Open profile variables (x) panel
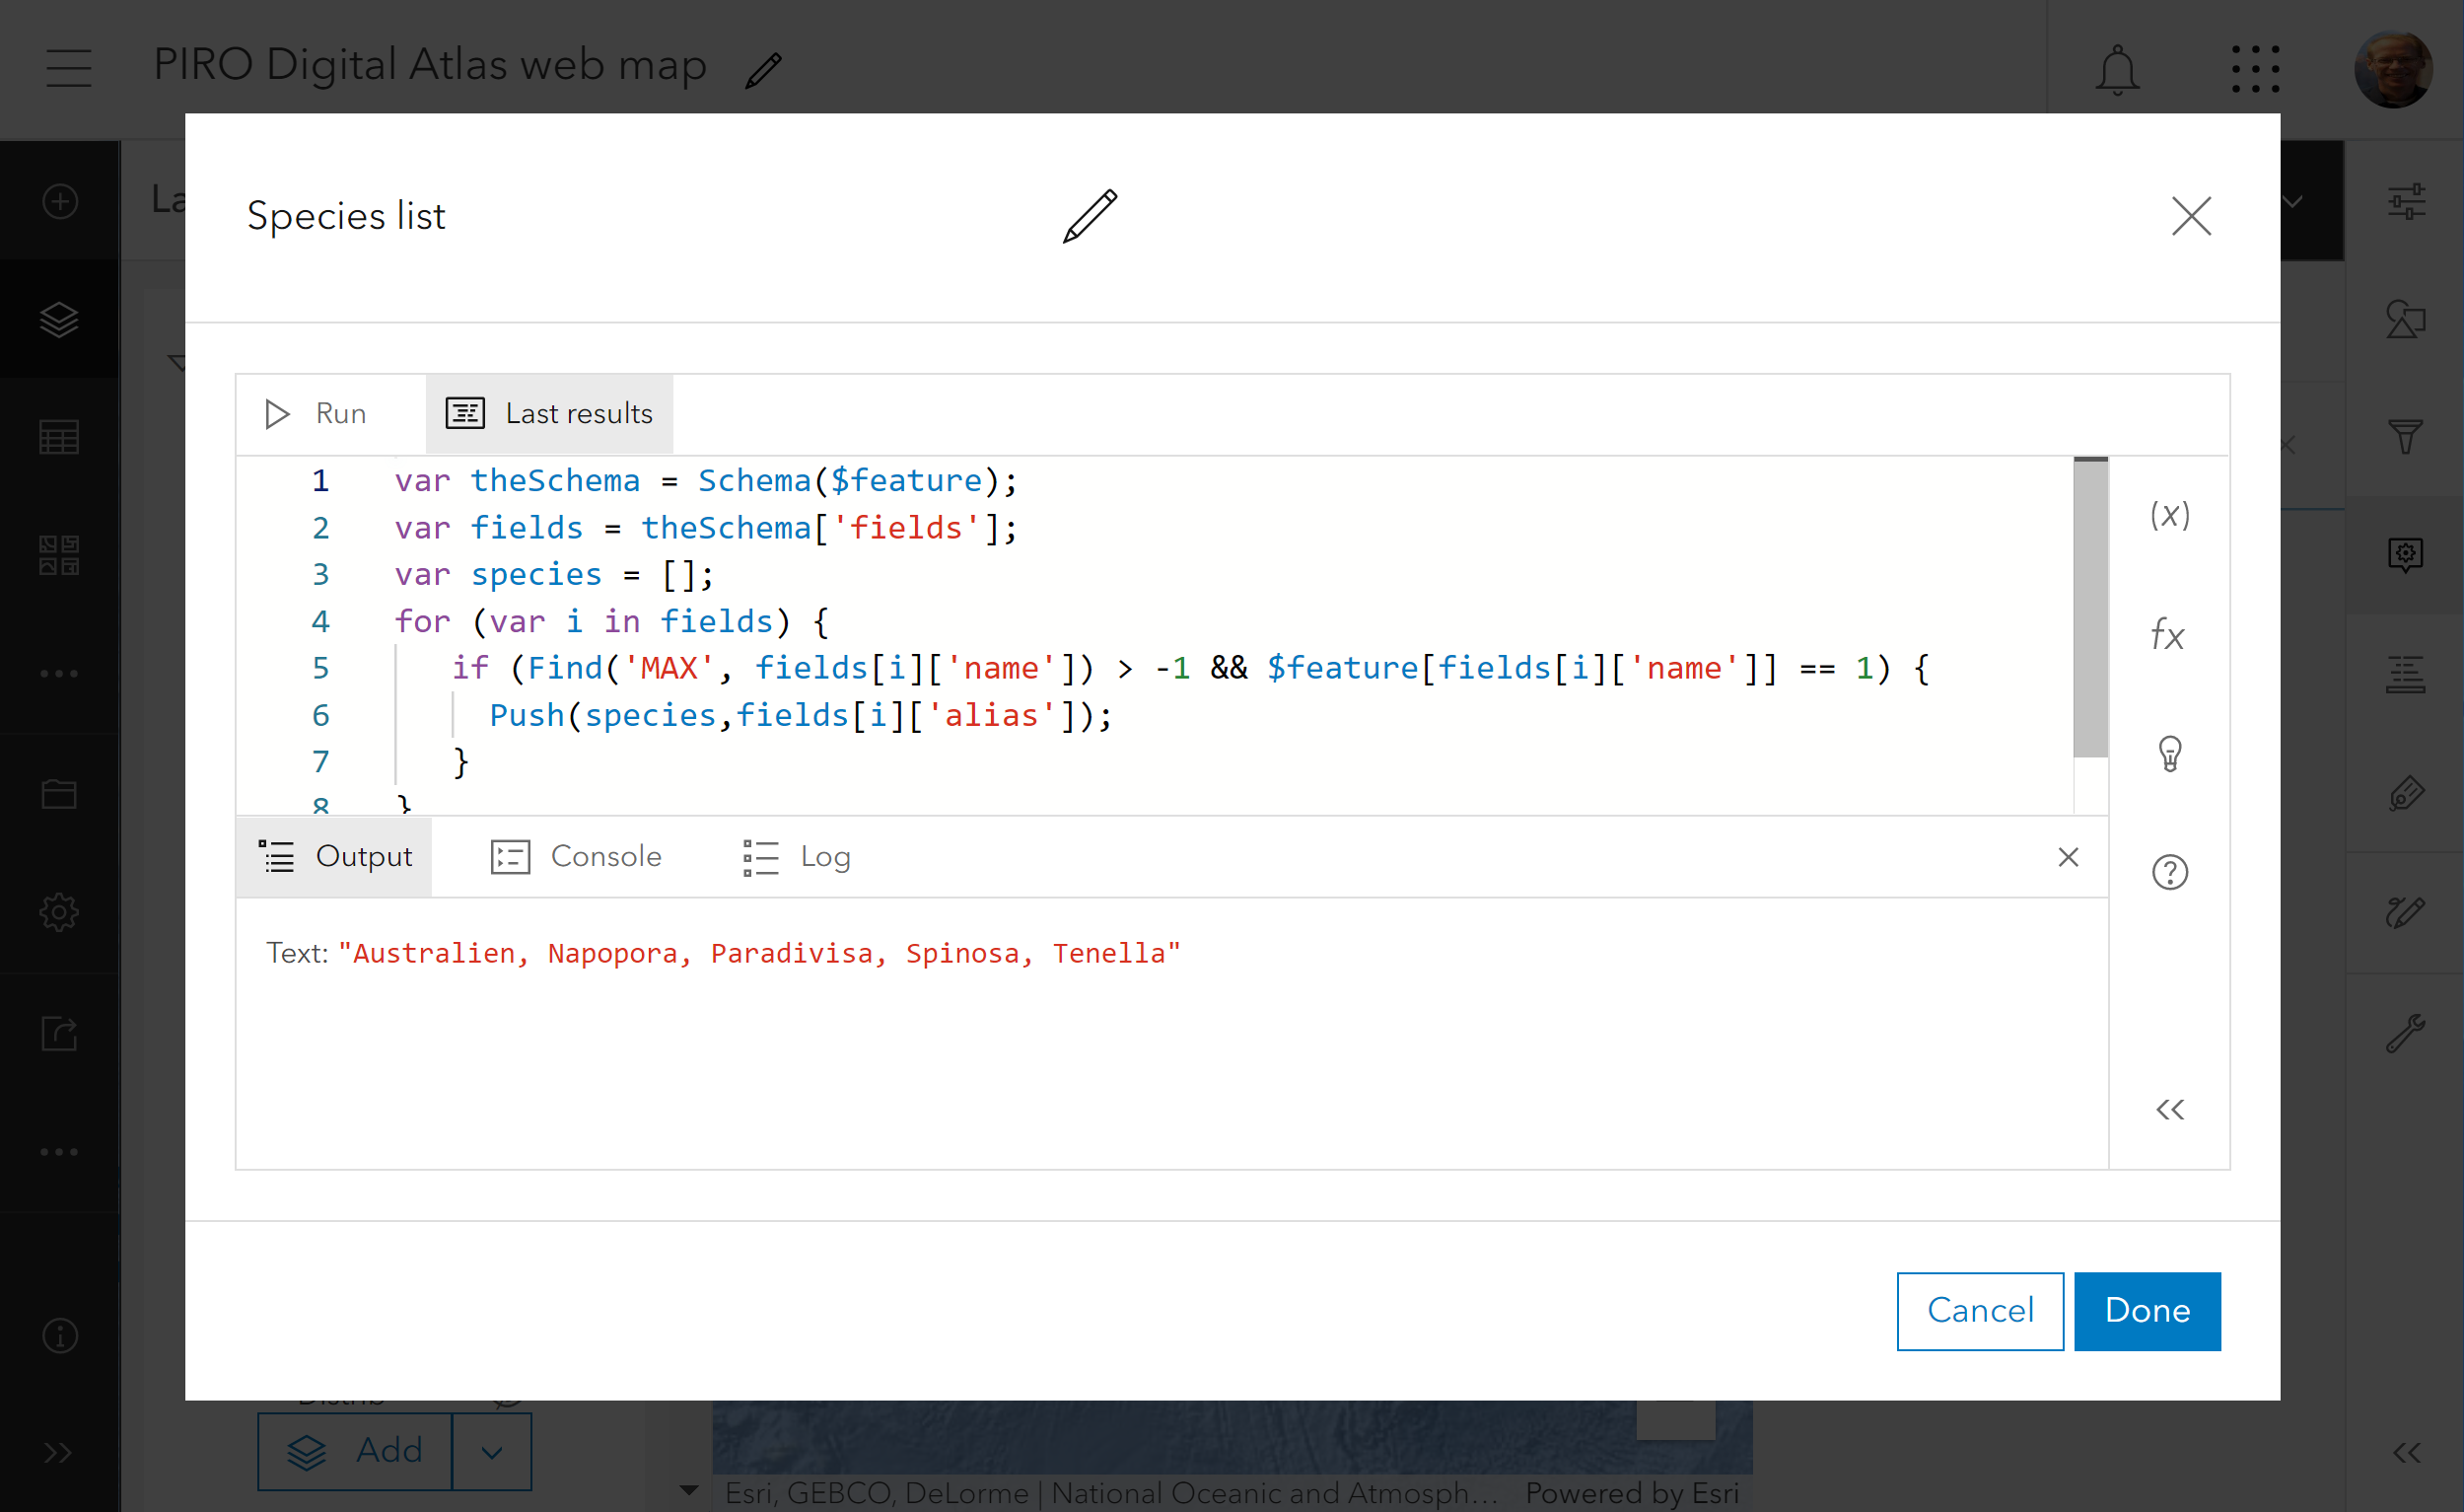The height and width of the screenshot is (1512, 2464). pyautogui.click(x=2169, y=515)
